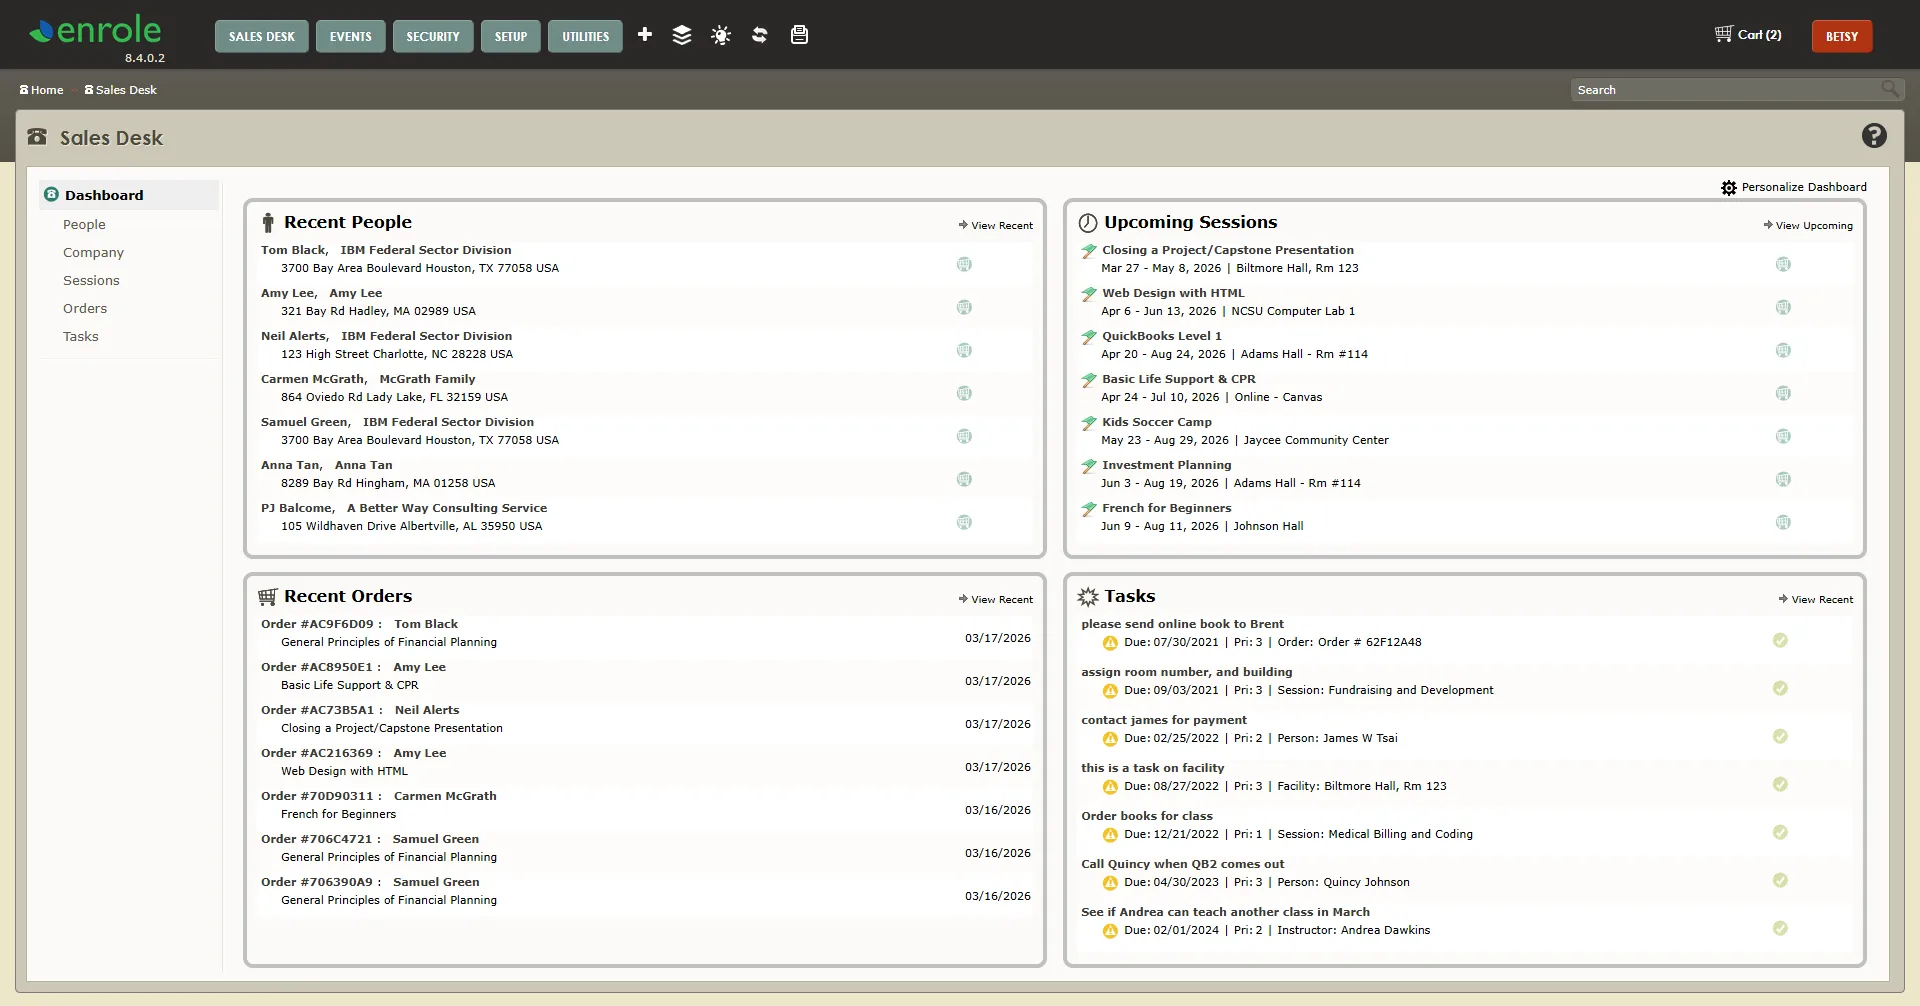
Task: Expand the People sidebar section
Action: point(84,224)
